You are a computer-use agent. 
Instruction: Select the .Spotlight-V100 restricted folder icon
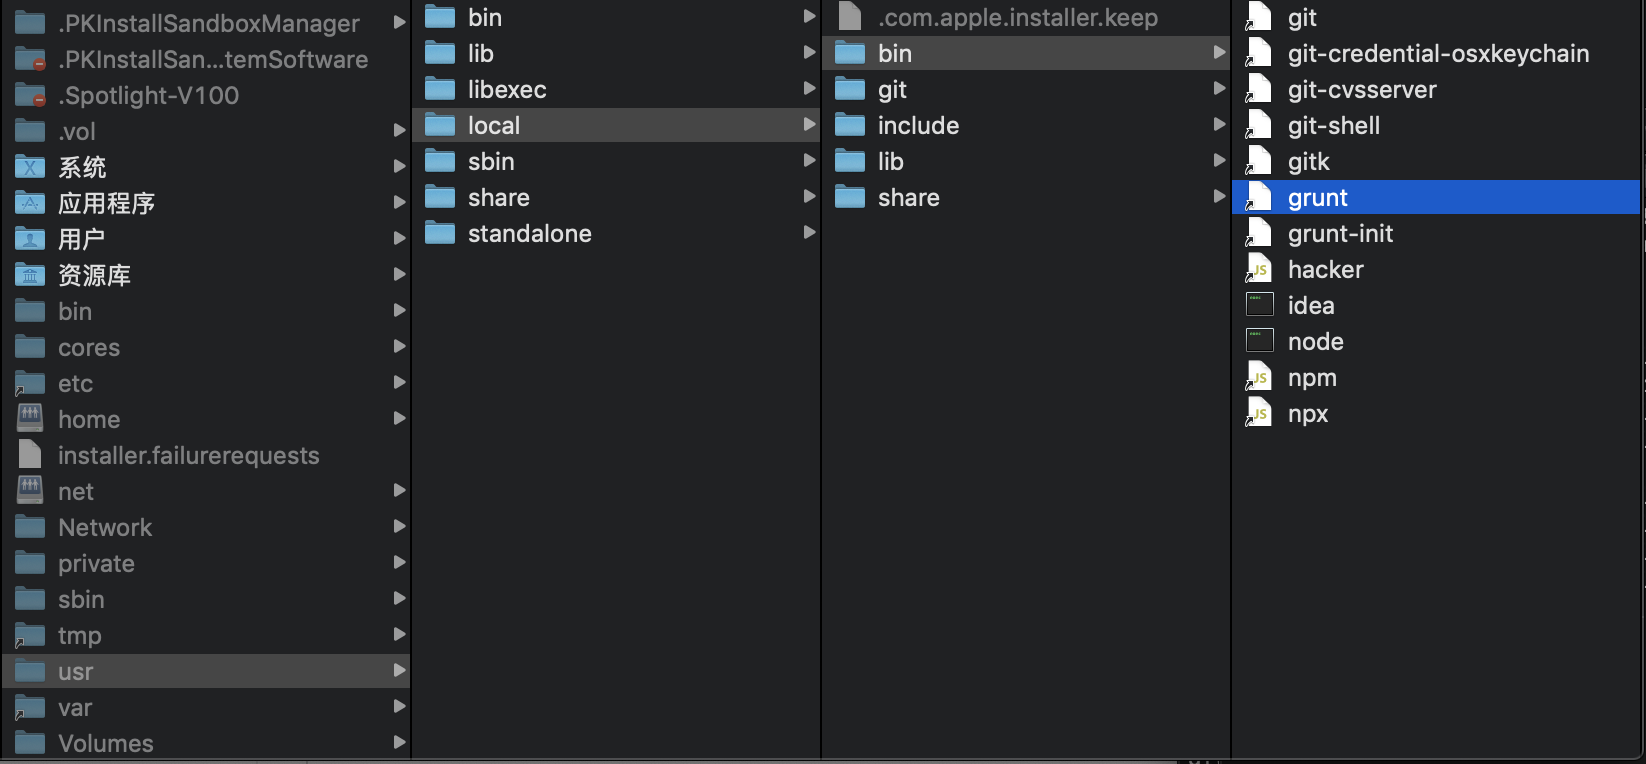(30, 95)
